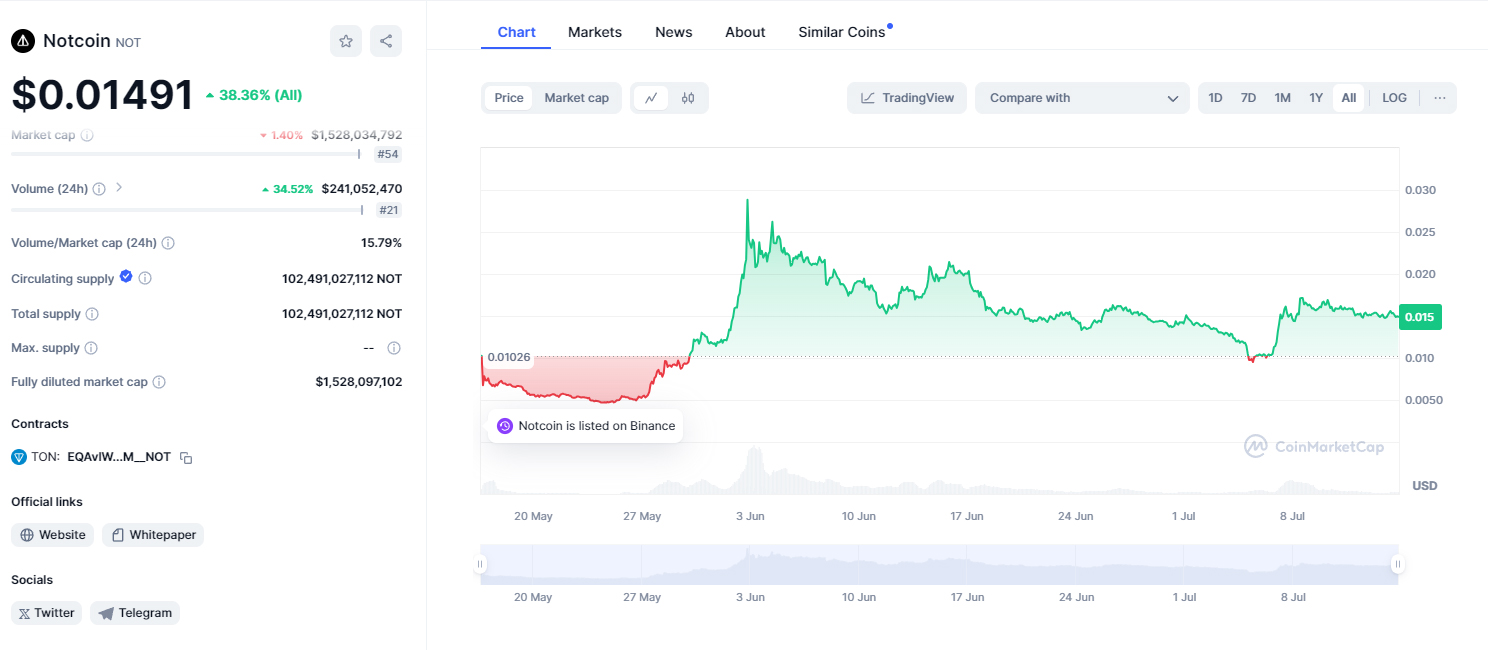Open the three-dot more options menu
This screenshot has width=1488, height=650.
tap(1440, 98)
